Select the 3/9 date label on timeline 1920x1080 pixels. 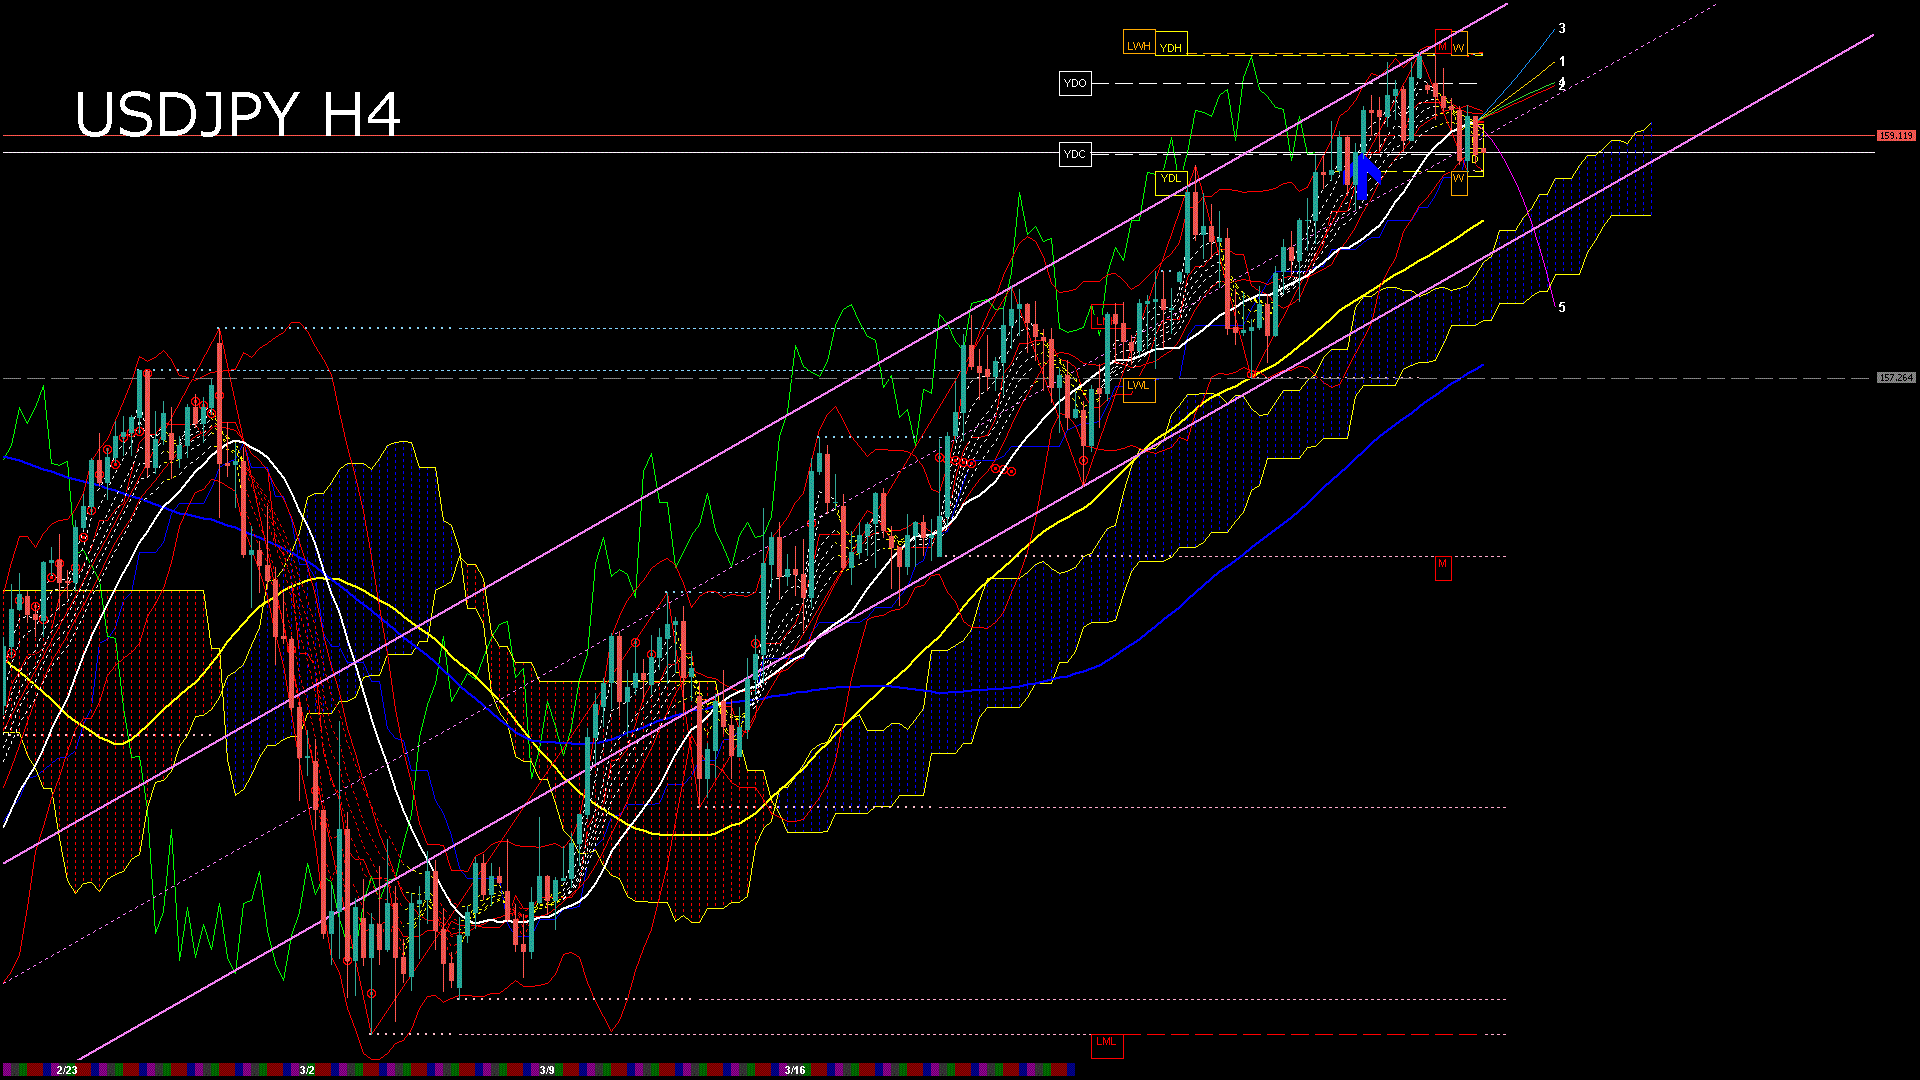point(548,1069)
